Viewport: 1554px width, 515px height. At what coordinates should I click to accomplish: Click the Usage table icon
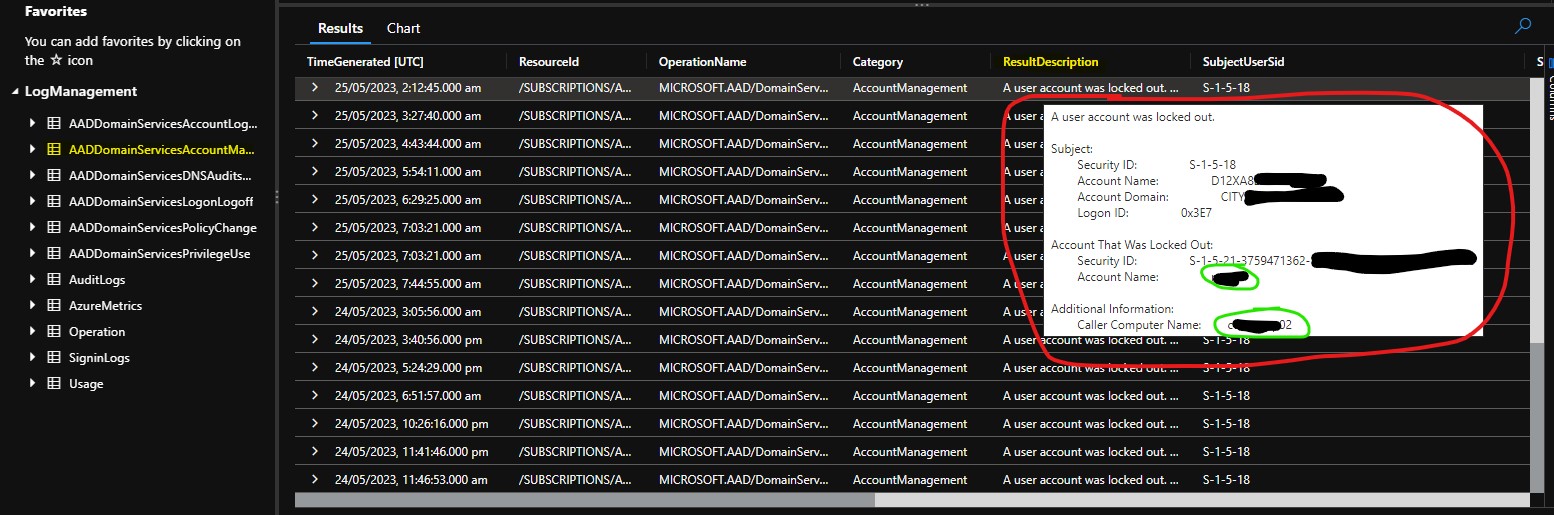coord(54,383)
